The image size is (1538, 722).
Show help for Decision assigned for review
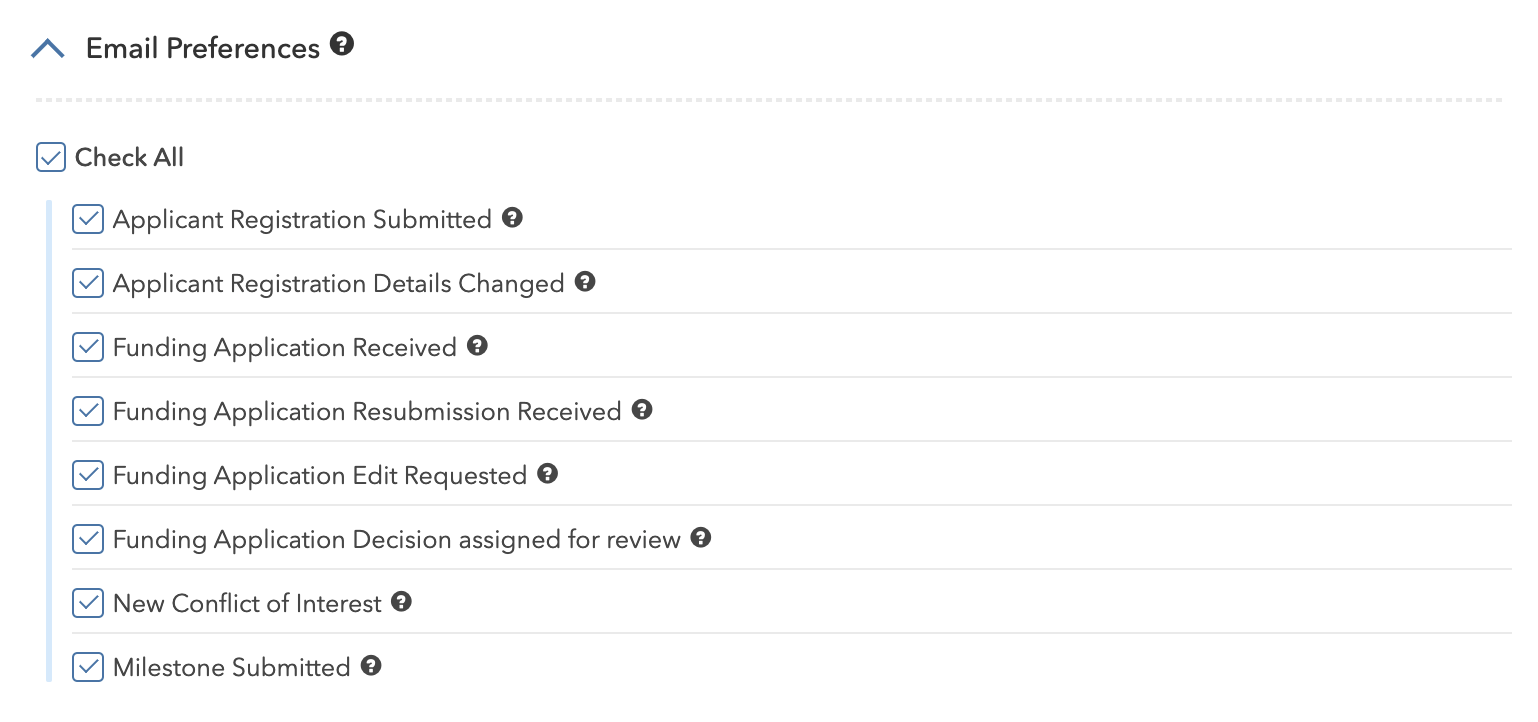[701, 537]
